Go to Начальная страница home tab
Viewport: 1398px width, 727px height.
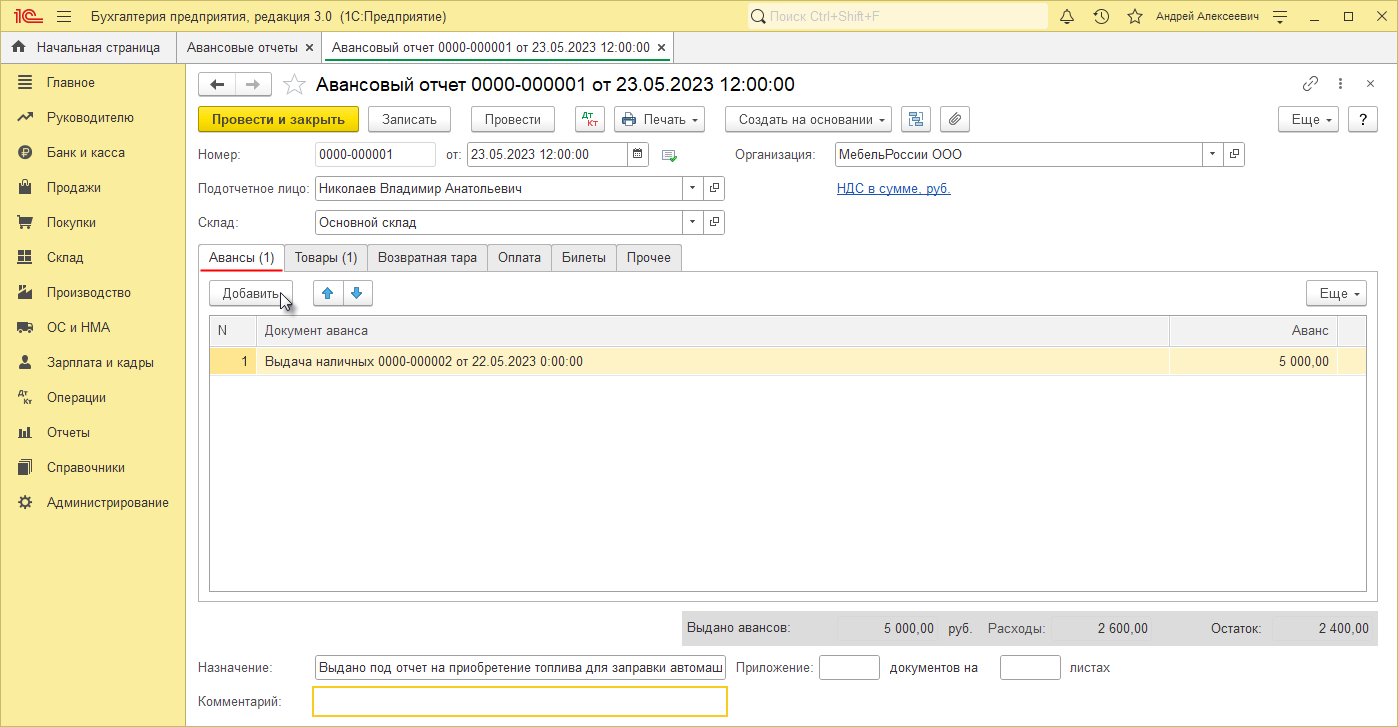click(x=86, y=47)
